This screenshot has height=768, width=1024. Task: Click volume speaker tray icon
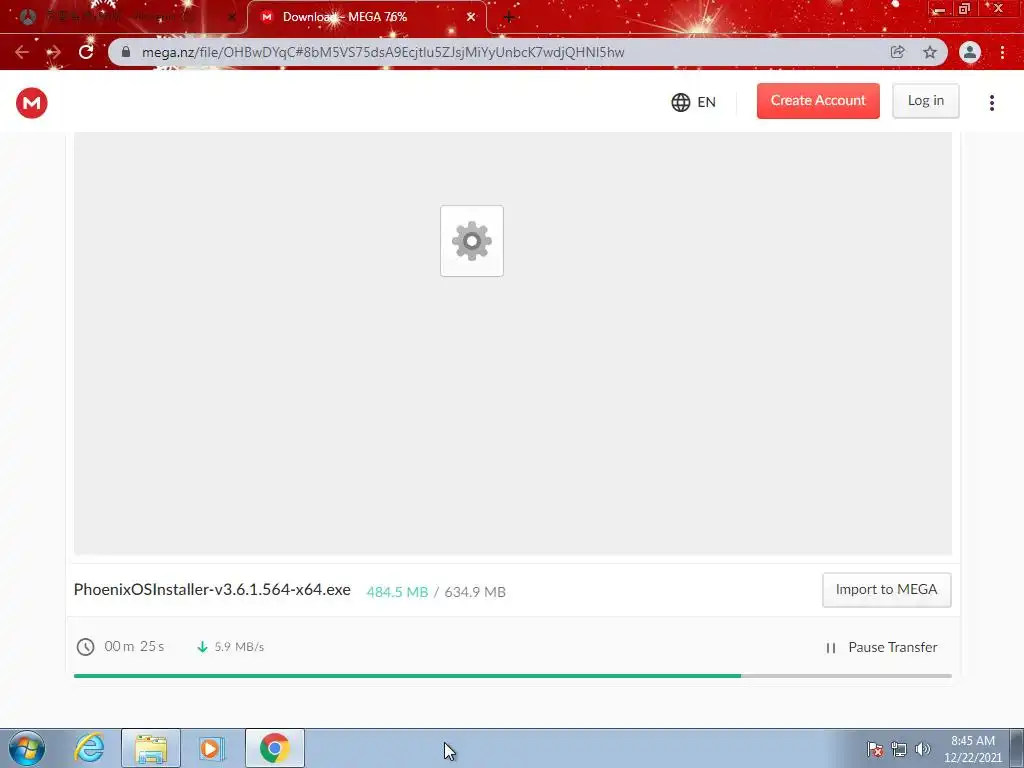pyautogui.click(x=923, y=749)
